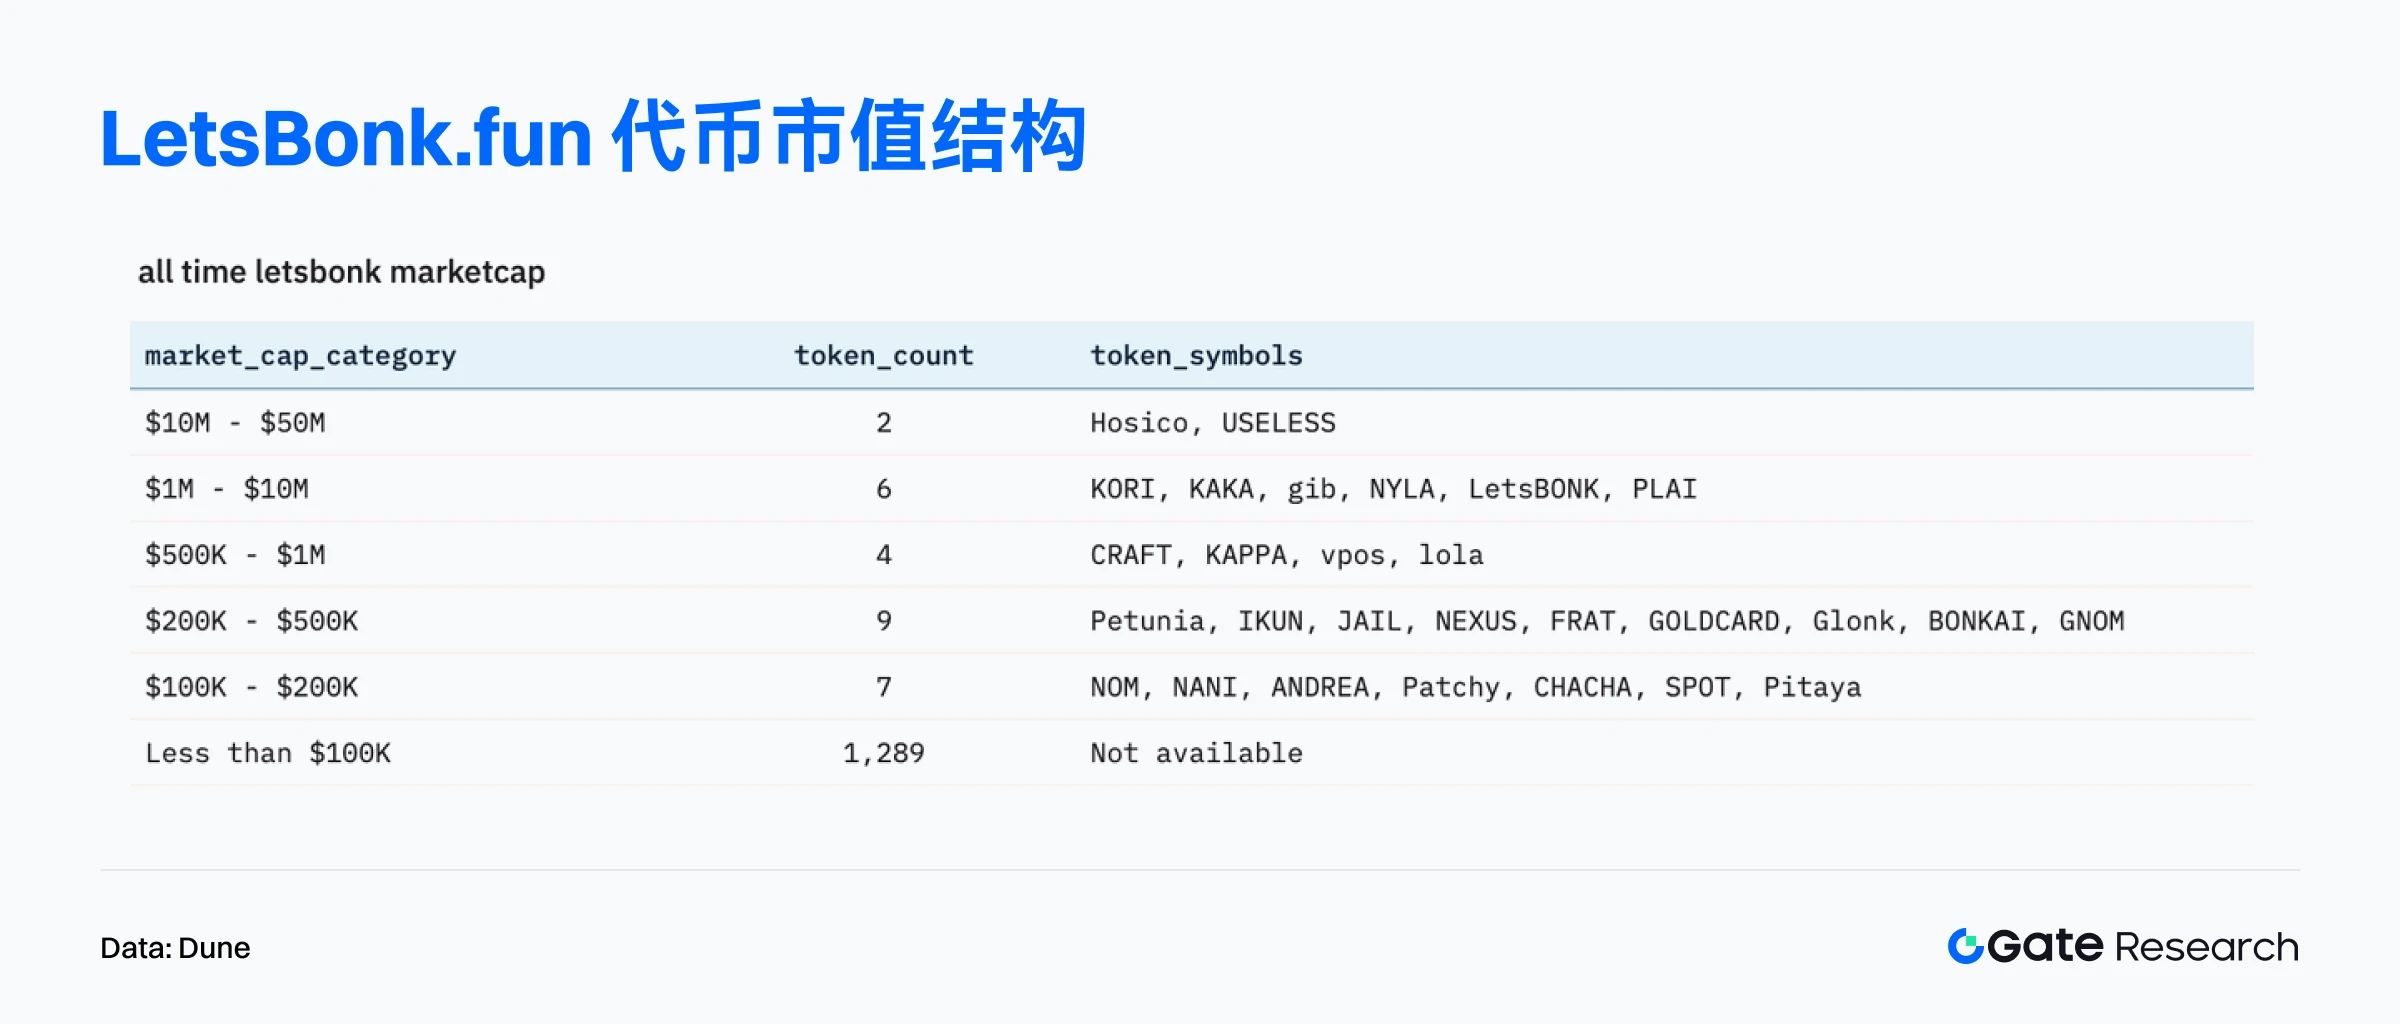Click the "KORI" token symbol
Screen dimensions: 2400x1024
[1123, 489]
